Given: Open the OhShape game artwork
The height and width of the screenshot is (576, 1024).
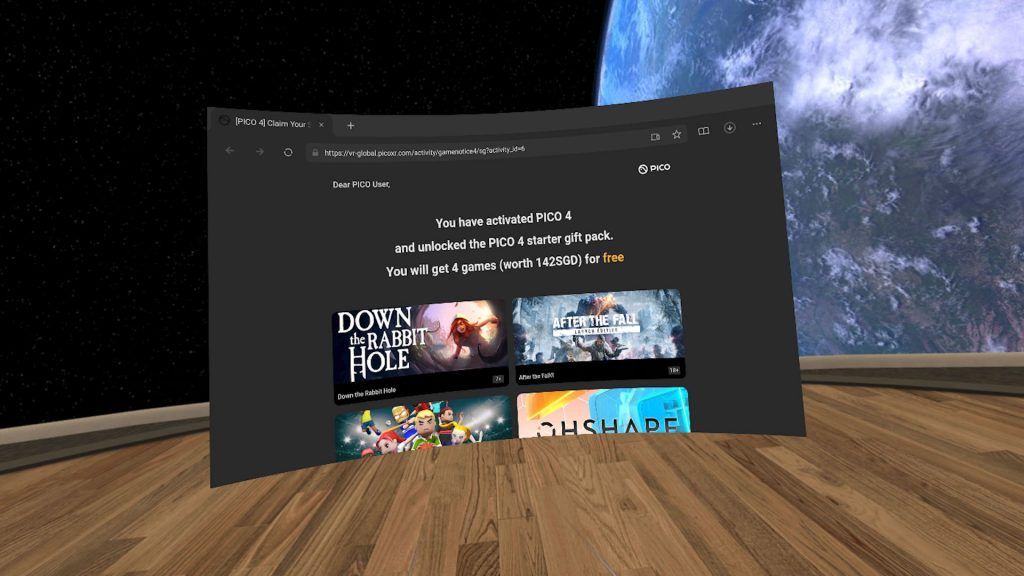Looking at the screenshot, I should coord(603,412).
